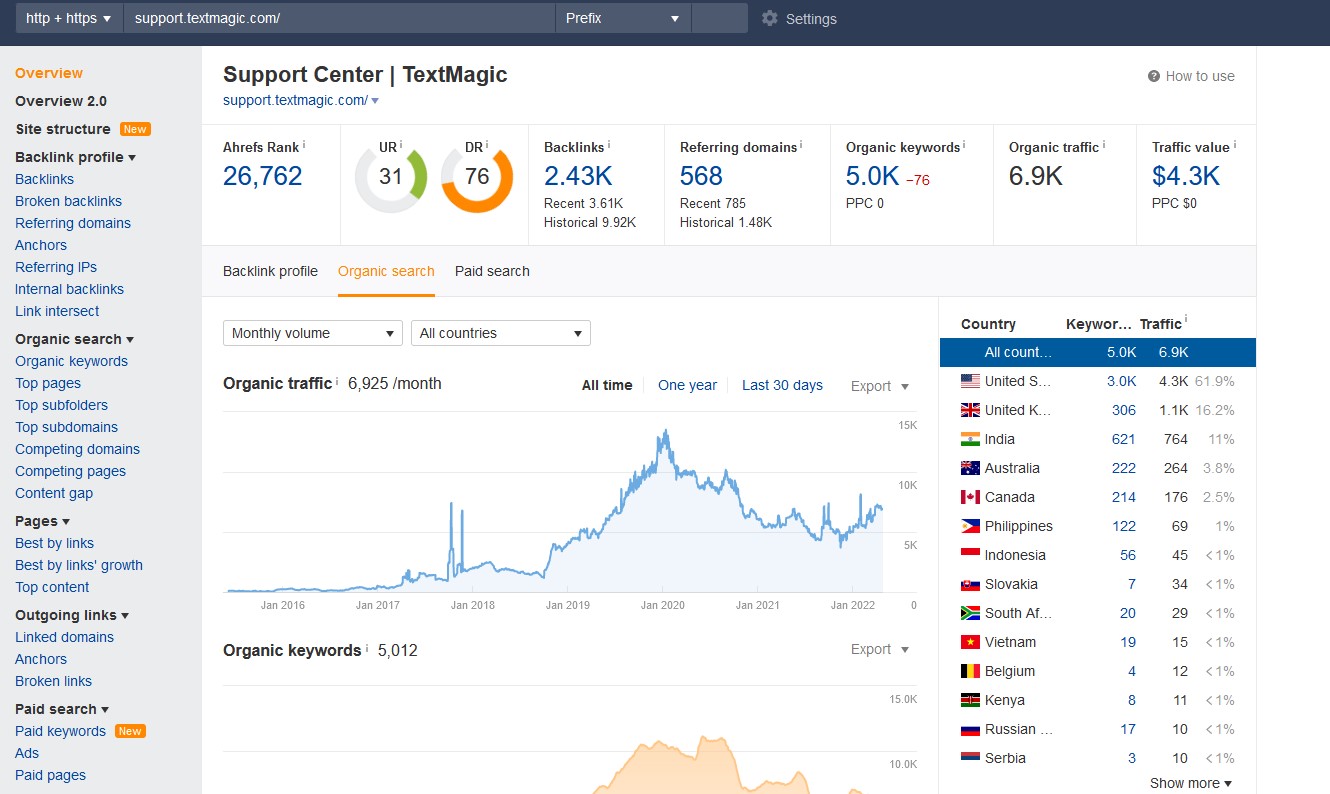
Task: Click the Vietnam flag icon
Action: click(x=970, y=642)
